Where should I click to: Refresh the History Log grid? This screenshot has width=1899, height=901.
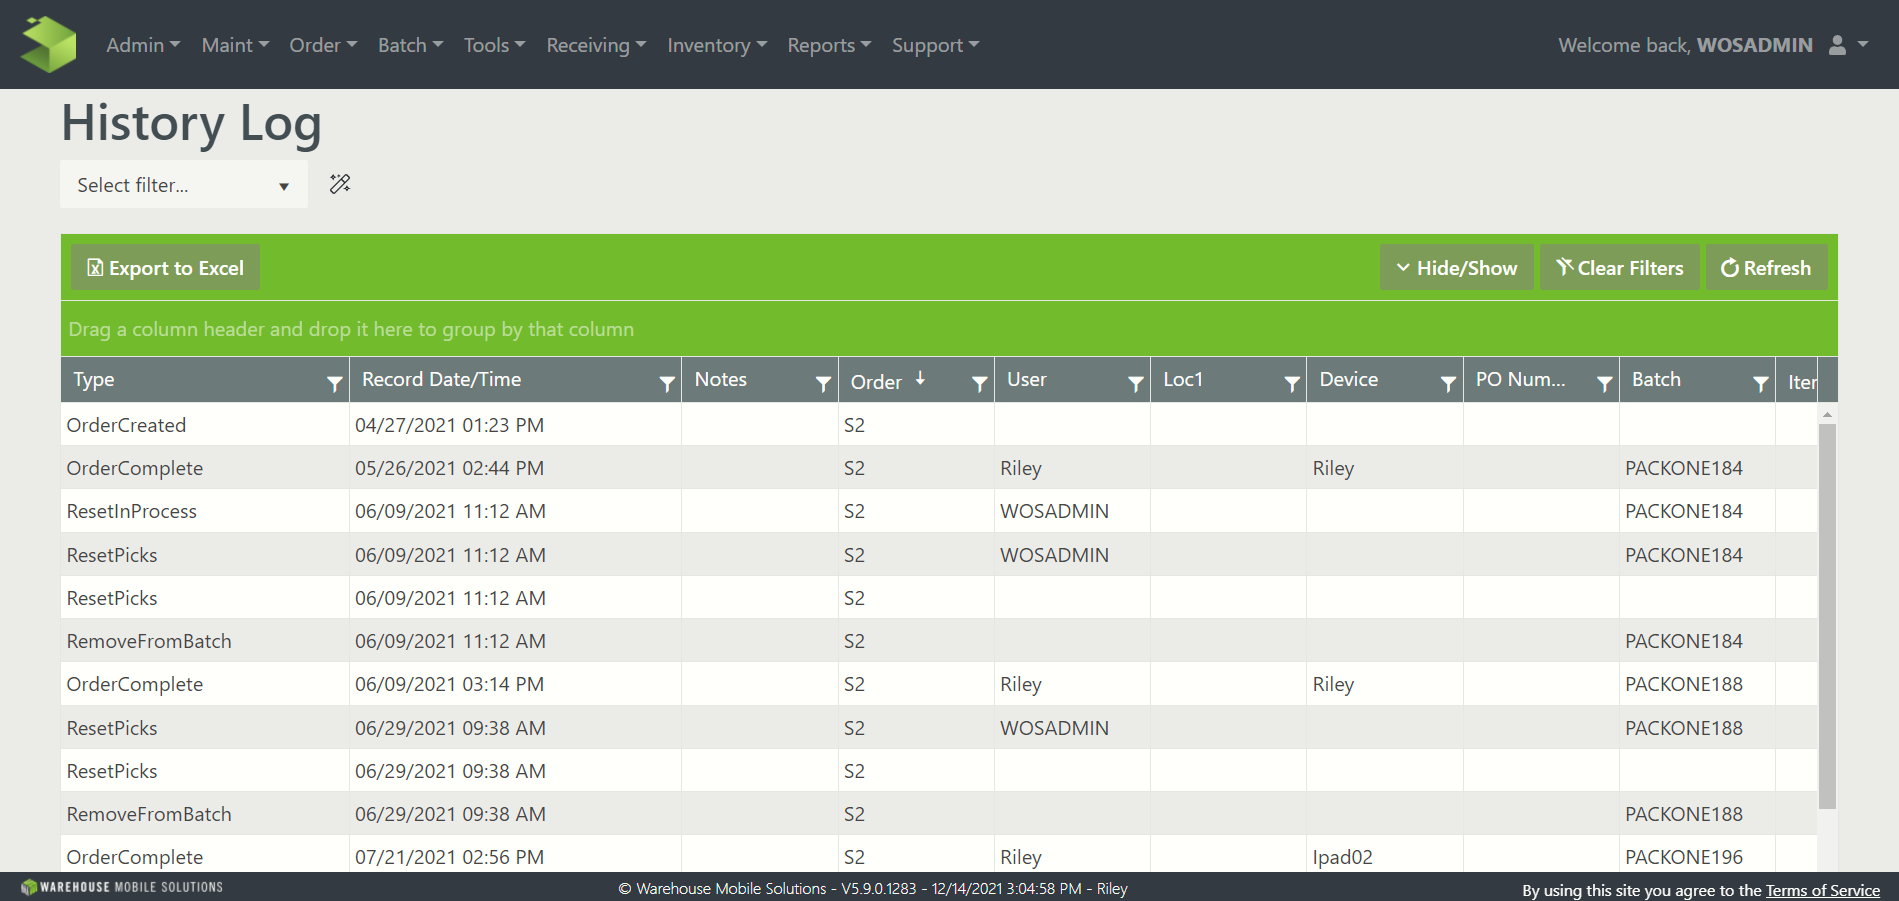pyautogui.click(x=1766, y=268)
